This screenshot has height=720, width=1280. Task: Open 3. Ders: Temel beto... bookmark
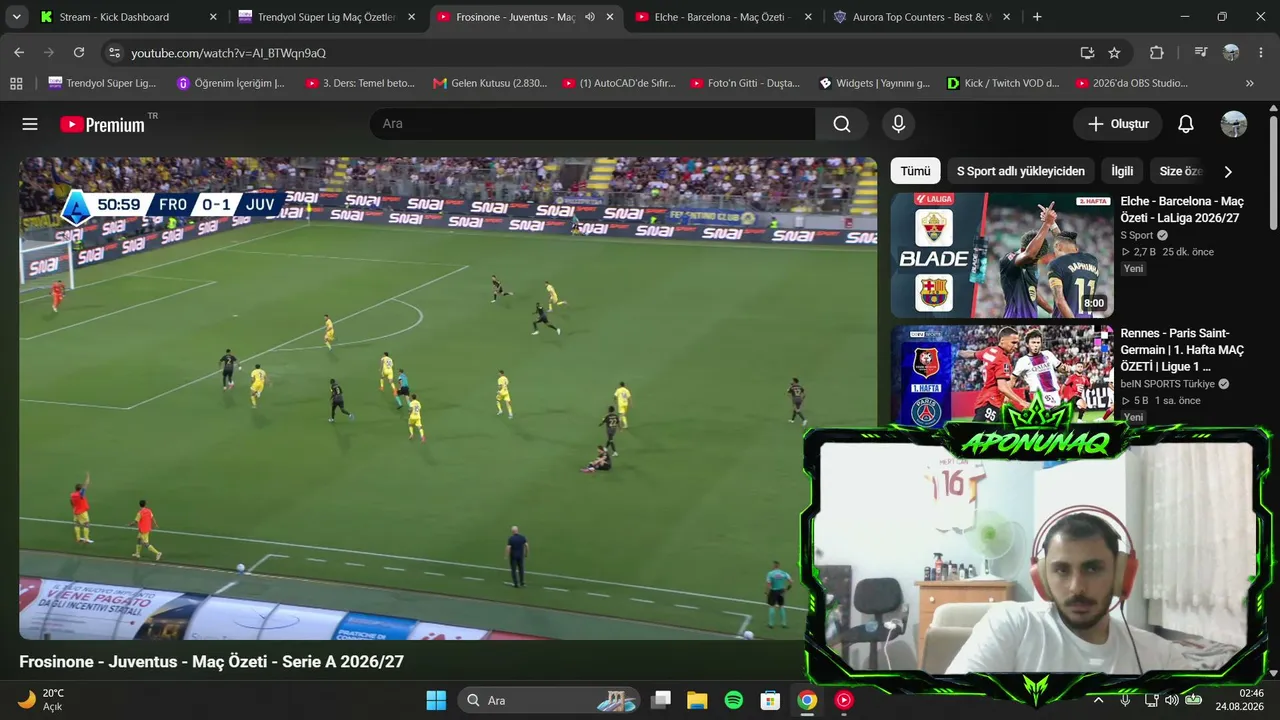pyautogui.click(x=359, y=83)
